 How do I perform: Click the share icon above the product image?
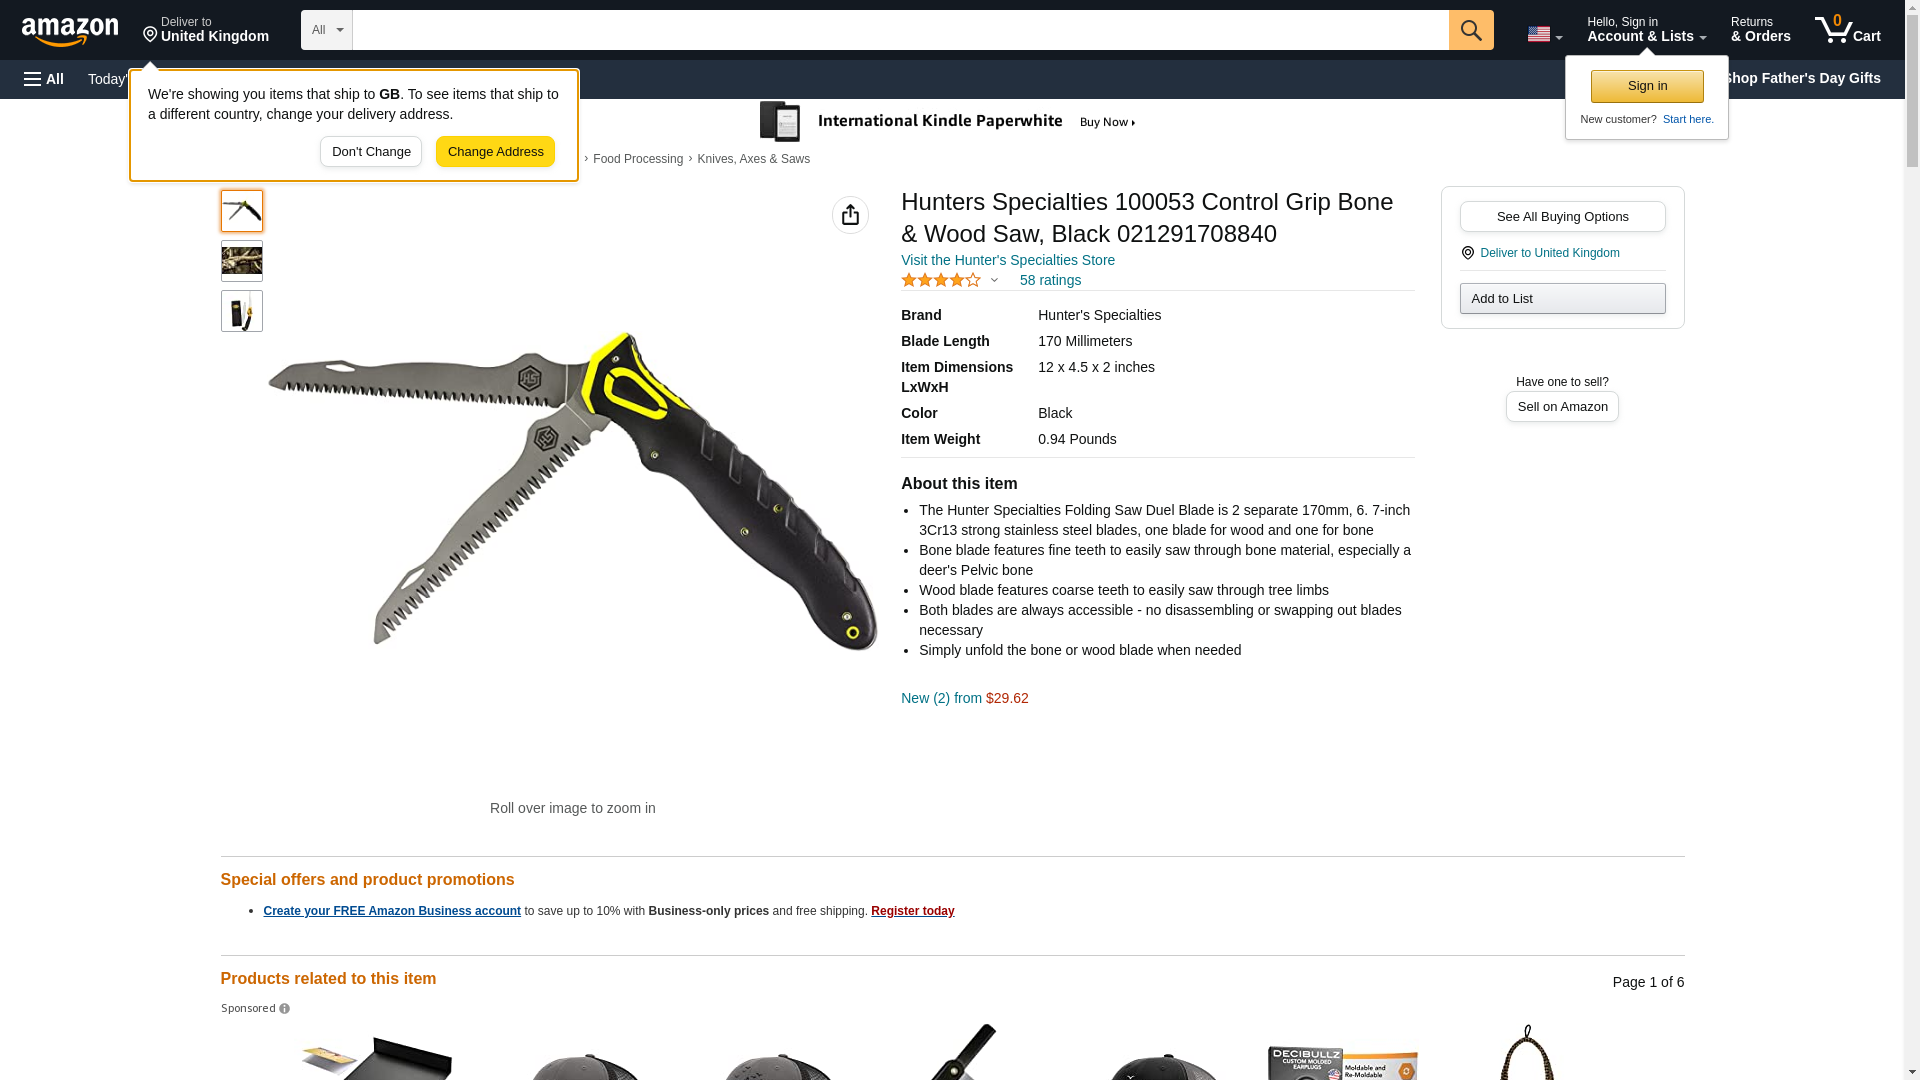(850, 215)
